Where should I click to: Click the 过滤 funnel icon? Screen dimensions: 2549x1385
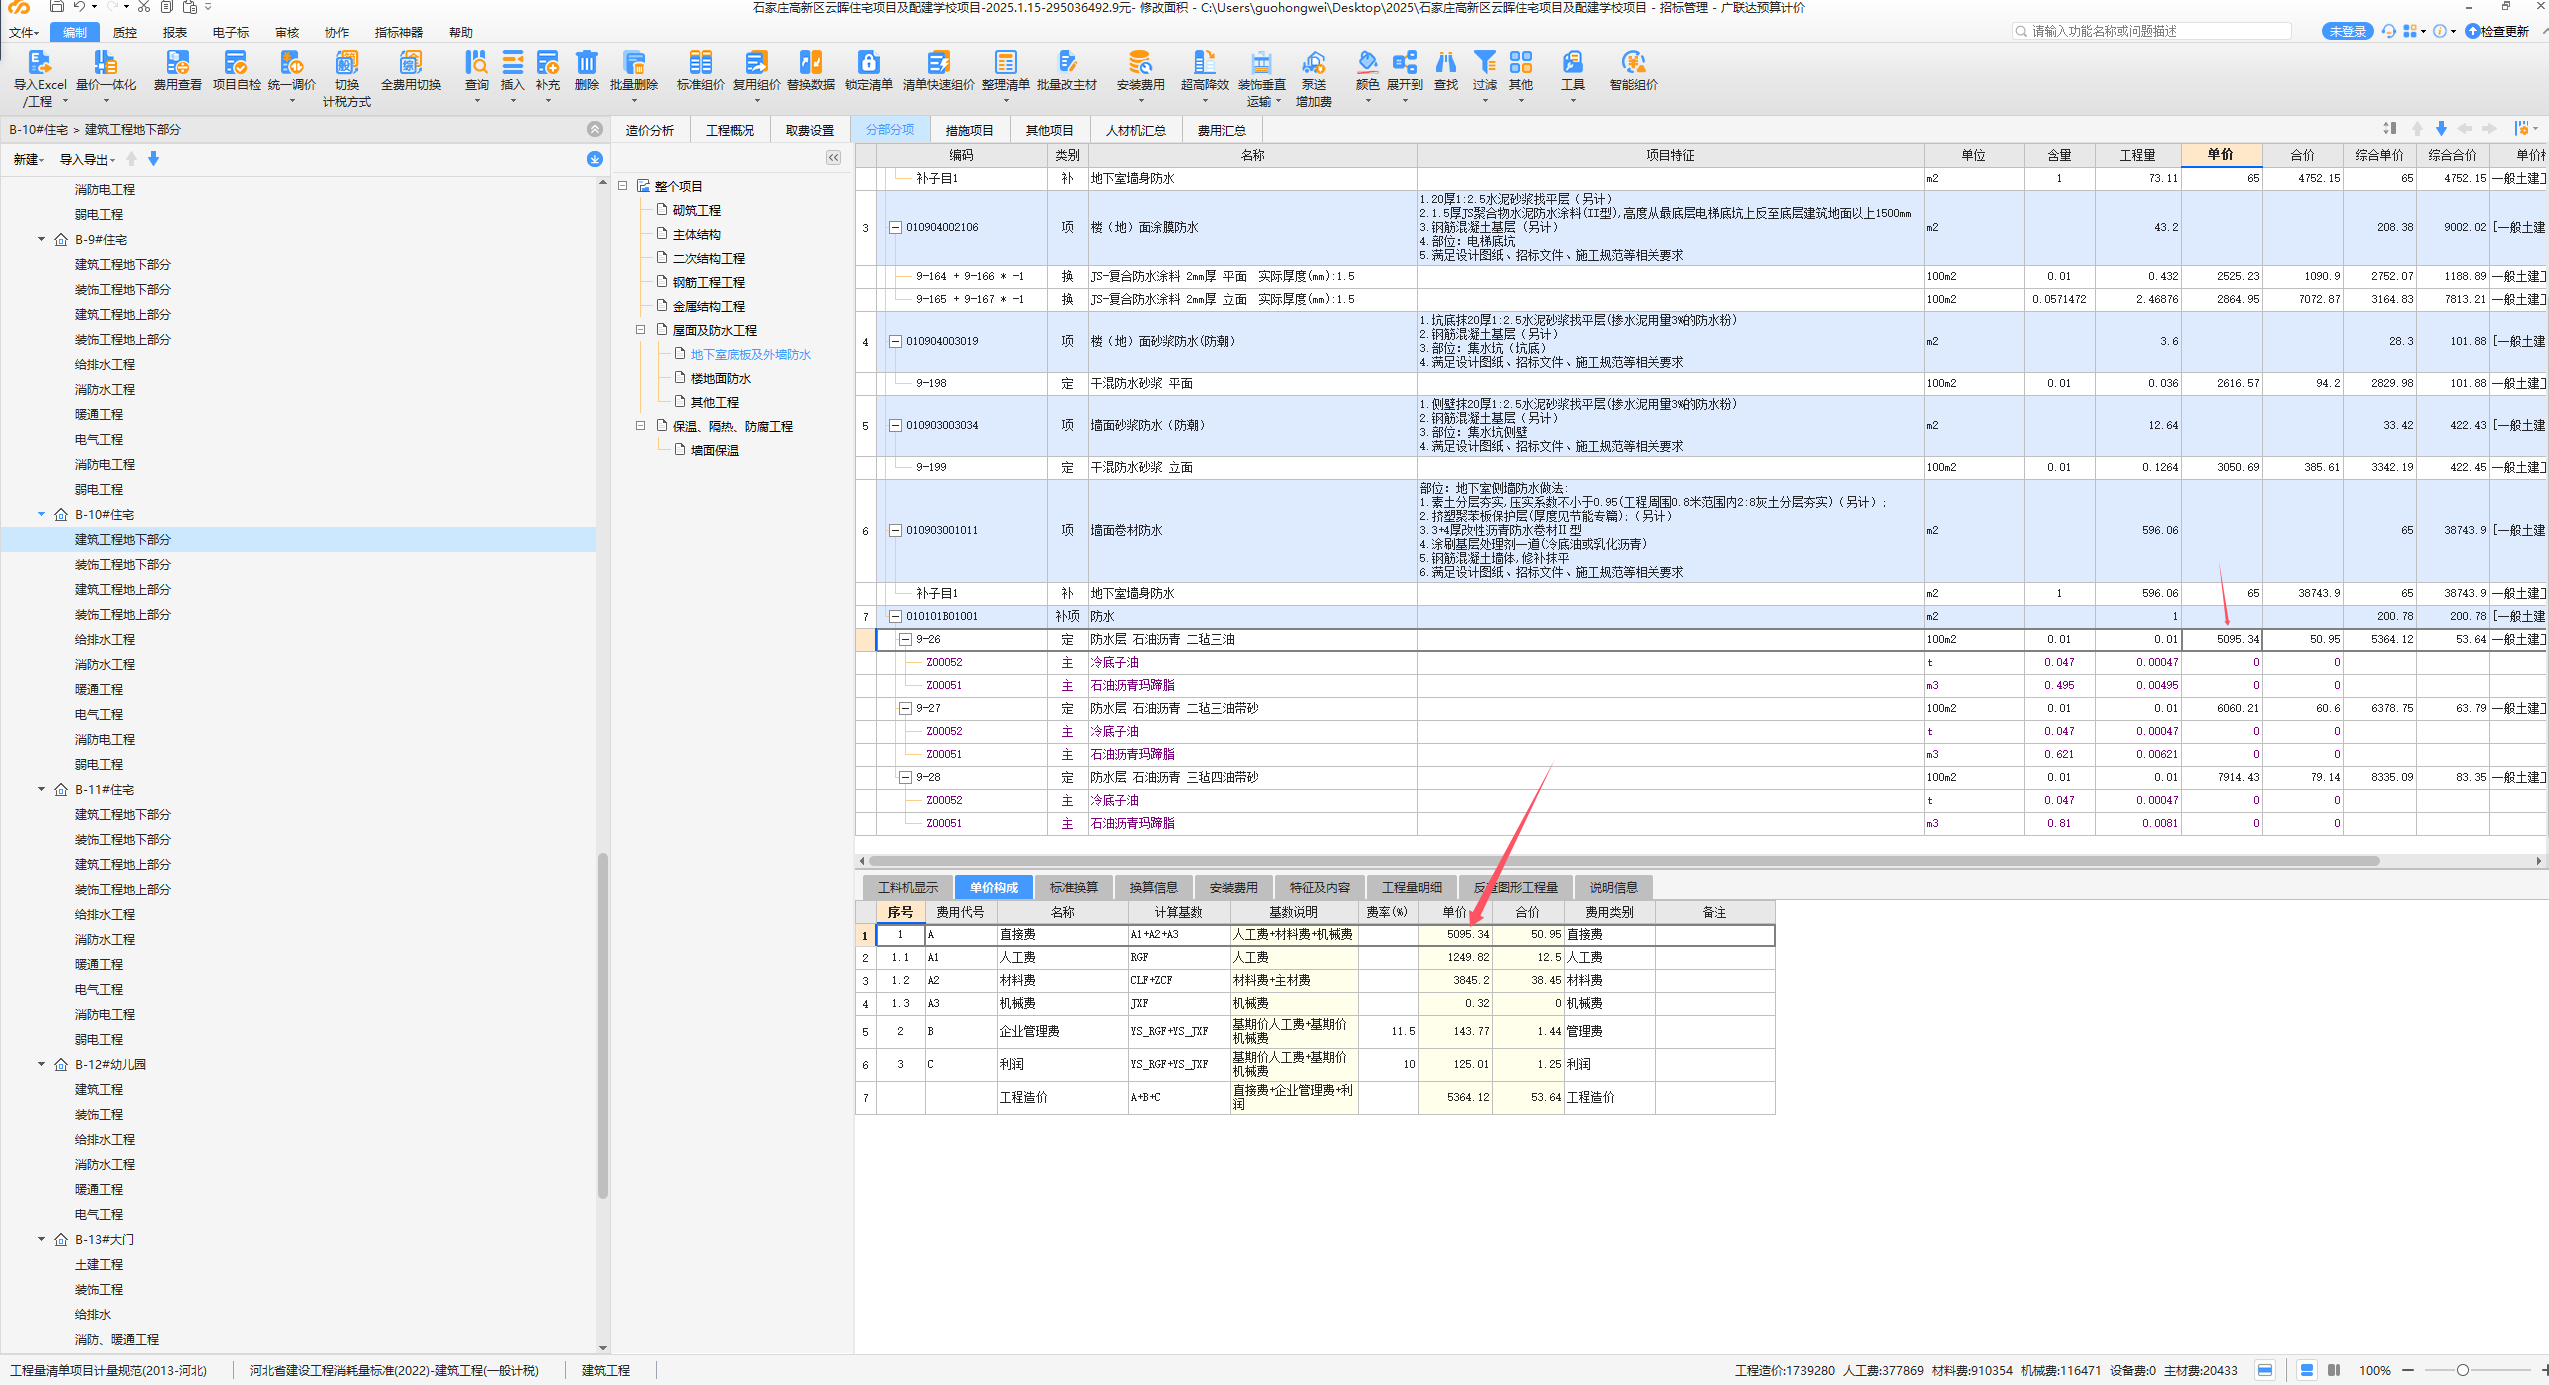coord(1484,63)
